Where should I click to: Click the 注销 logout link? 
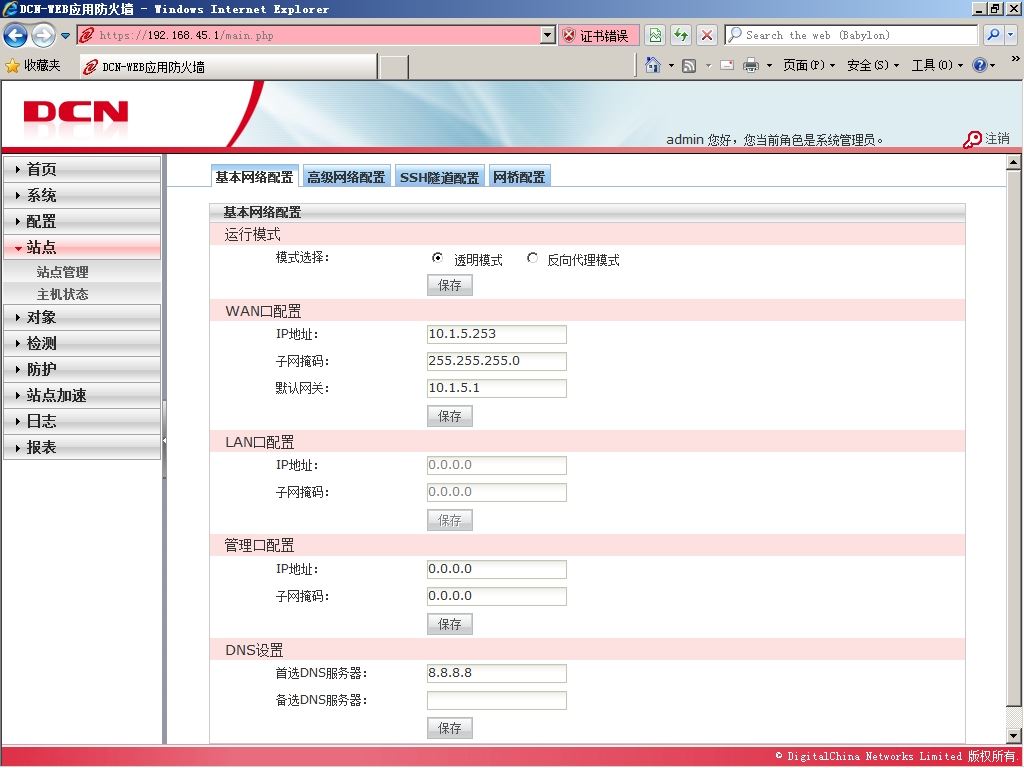coord(997,138)
